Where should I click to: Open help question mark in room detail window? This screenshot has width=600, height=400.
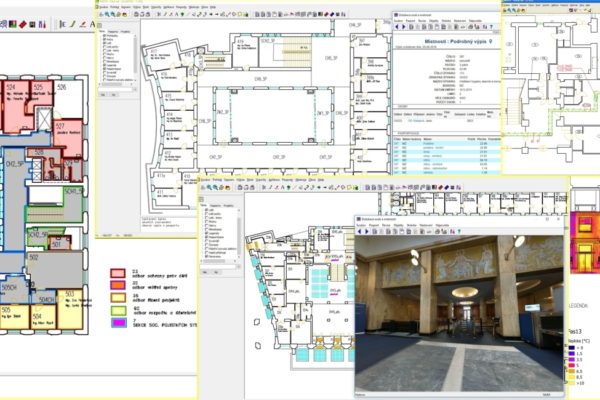pos(491,27)
